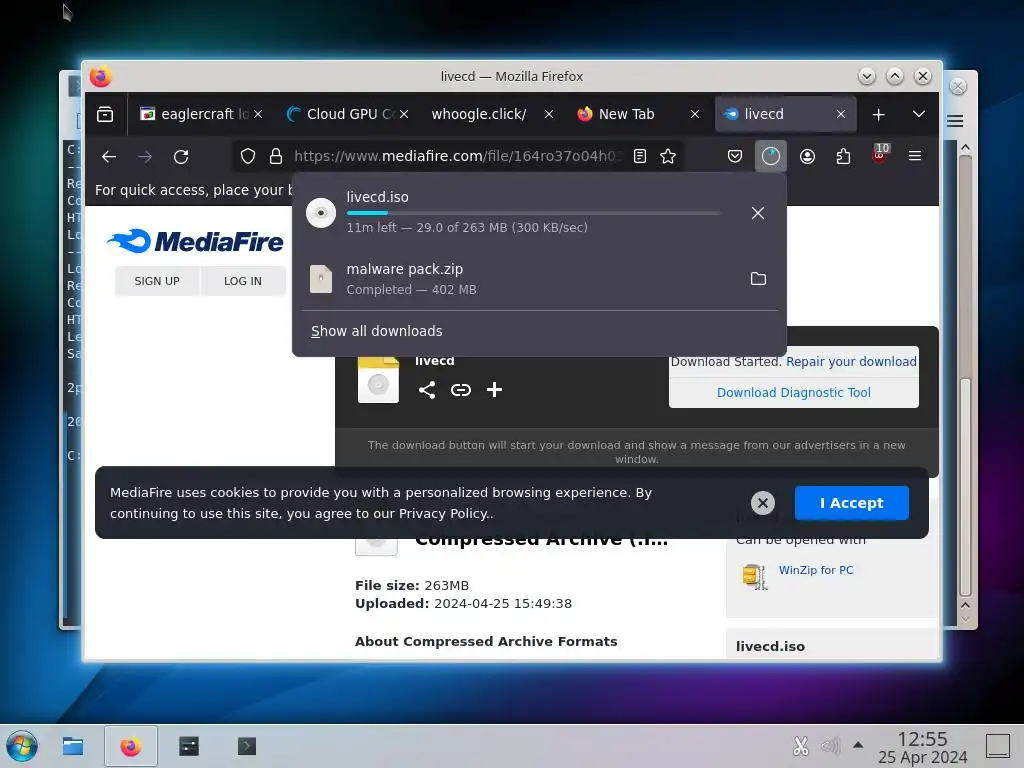Screen dimensions: 1024x768
Task: Click Show all downloads
Action: pyautogui.click(x=377, y=331)
